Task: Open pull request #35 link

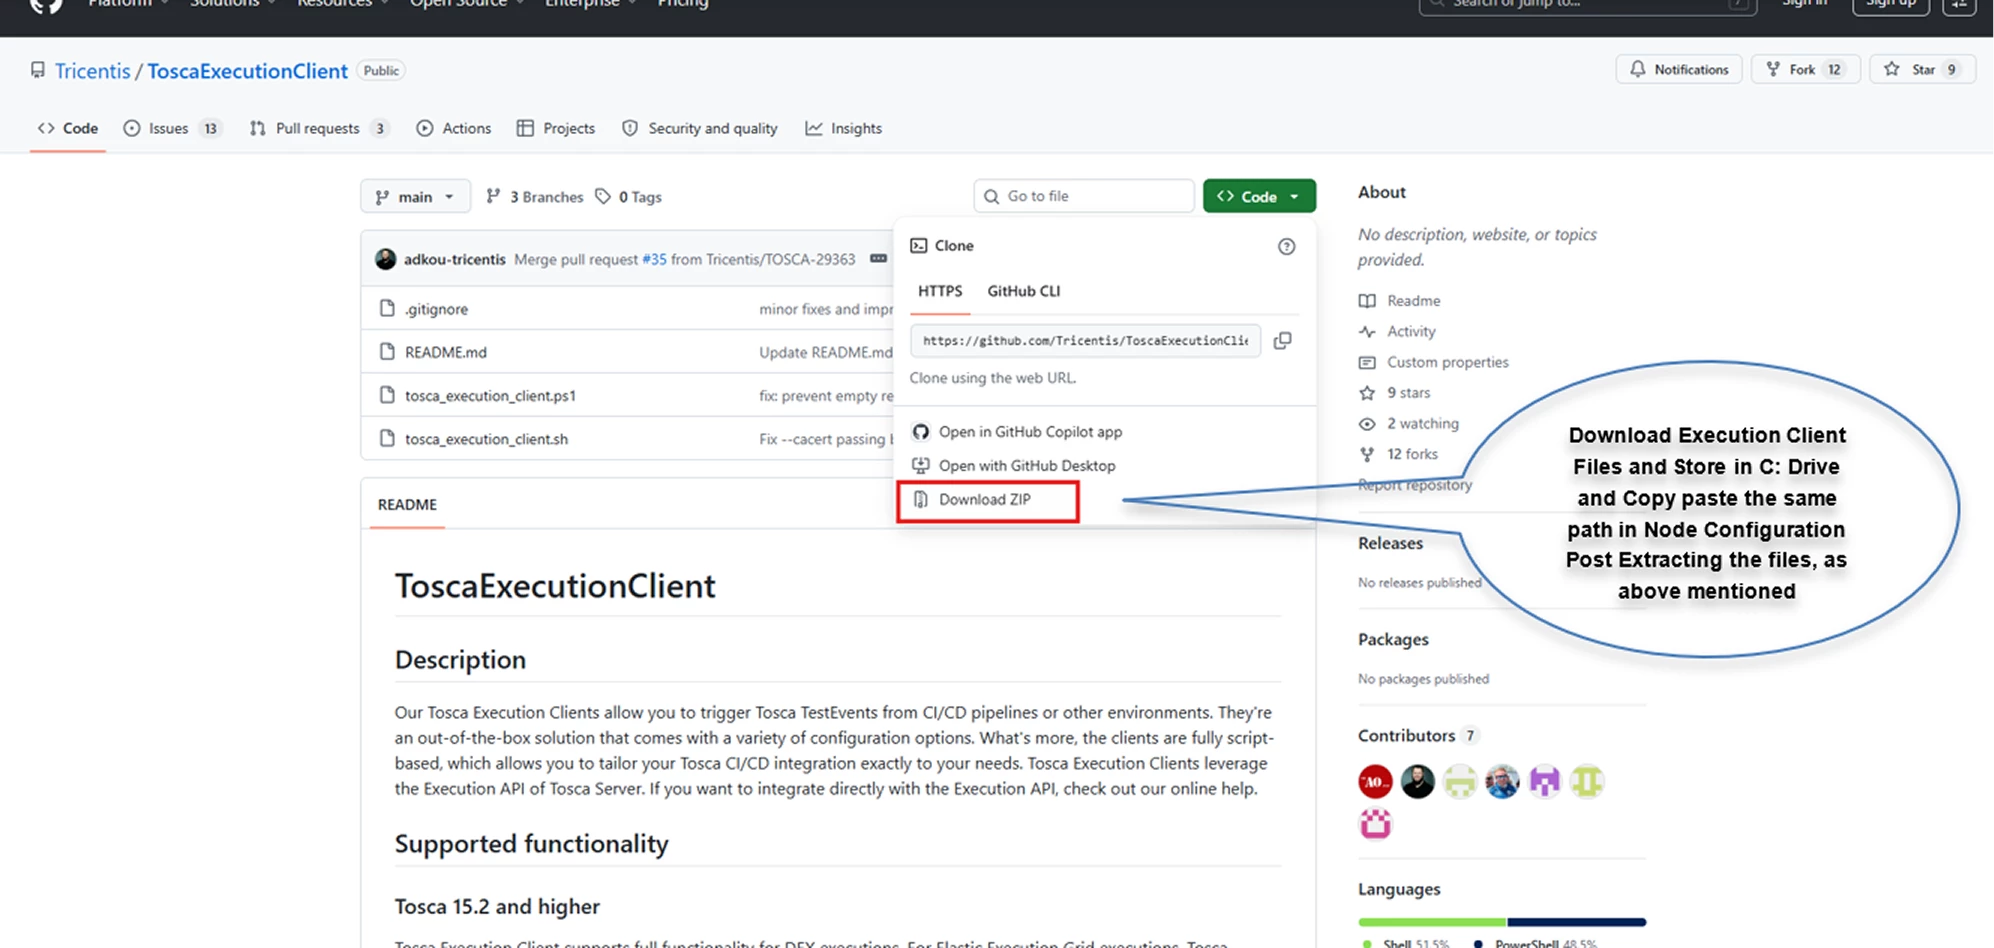Action: (x=654, y=260)
